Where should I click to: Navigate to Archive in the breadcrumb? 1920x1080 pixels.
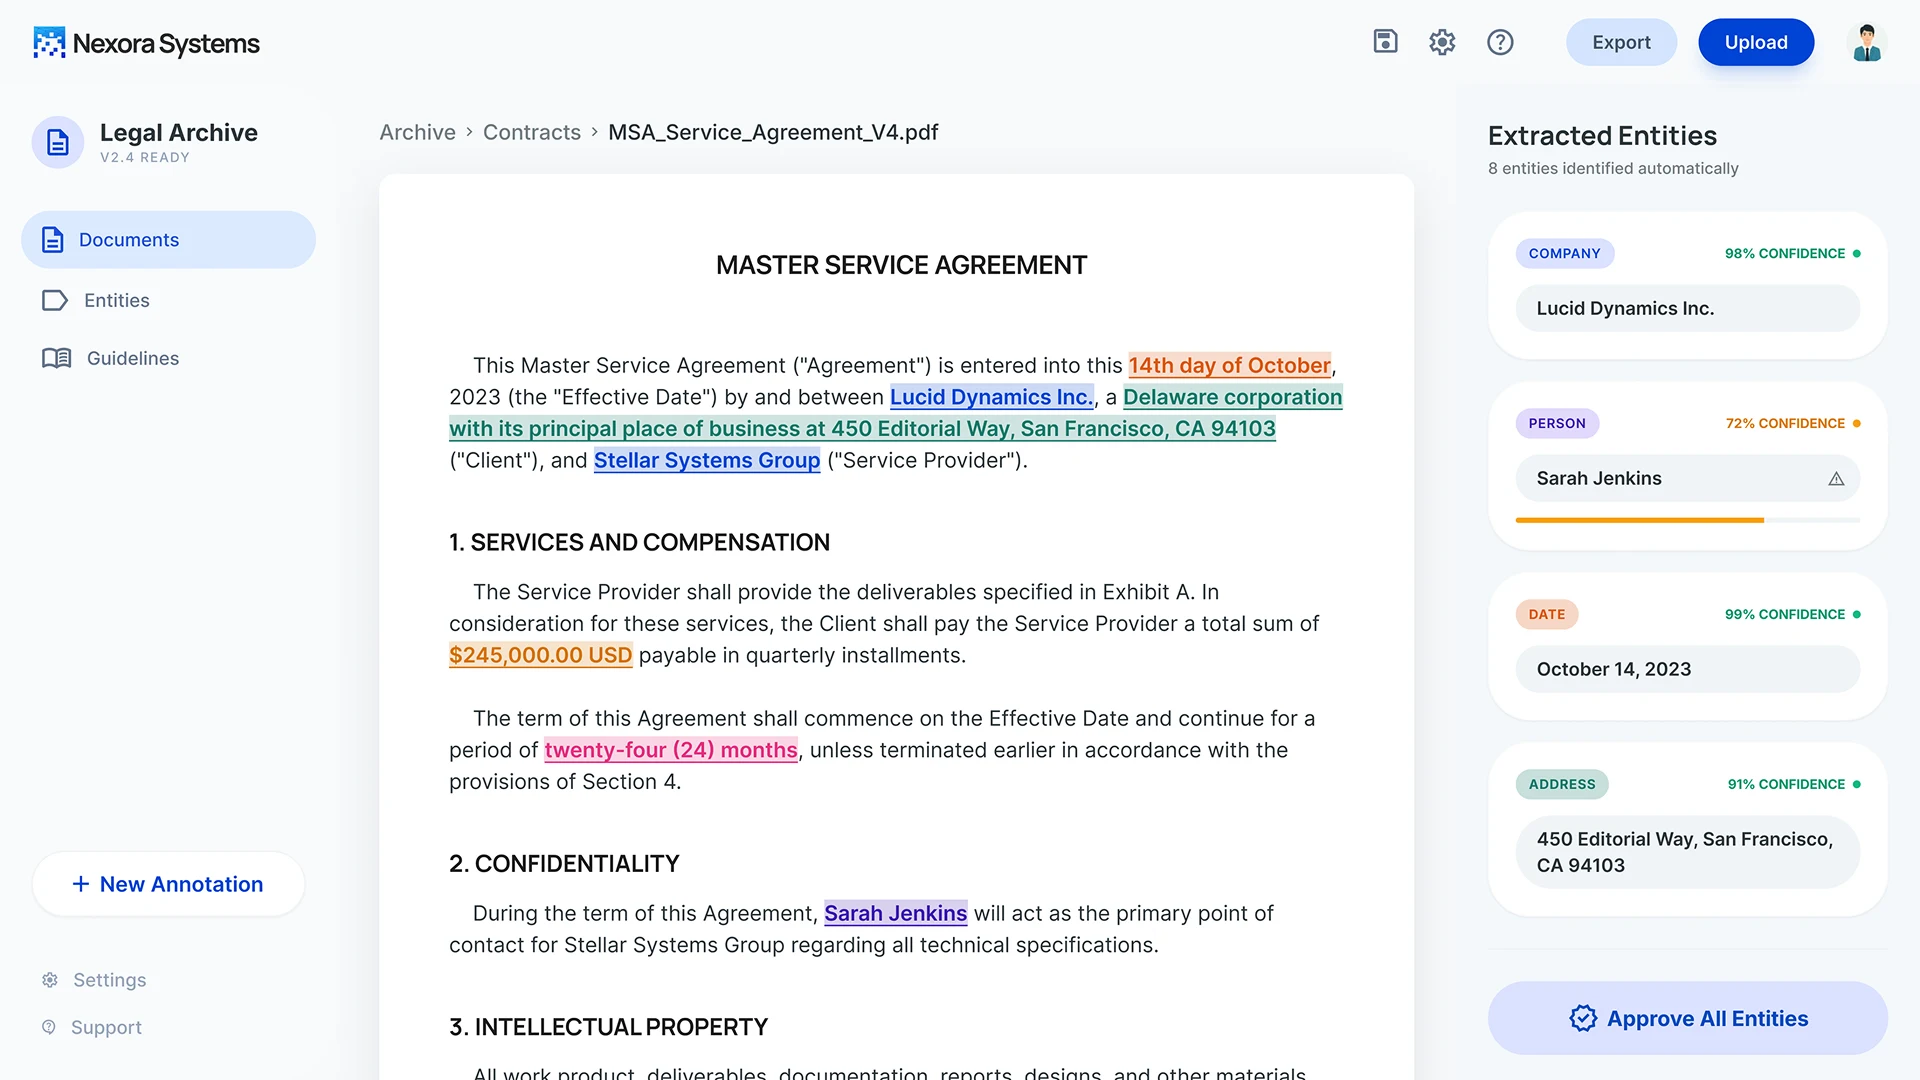[x=417, y=132]
